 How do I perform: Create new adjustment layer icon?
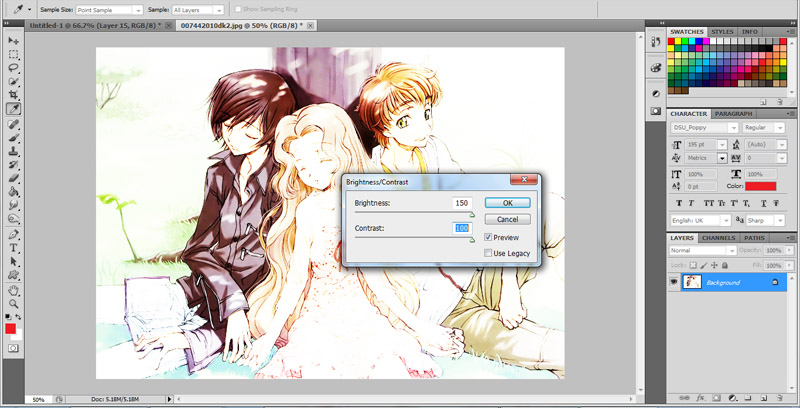click(x=732, y=397)
